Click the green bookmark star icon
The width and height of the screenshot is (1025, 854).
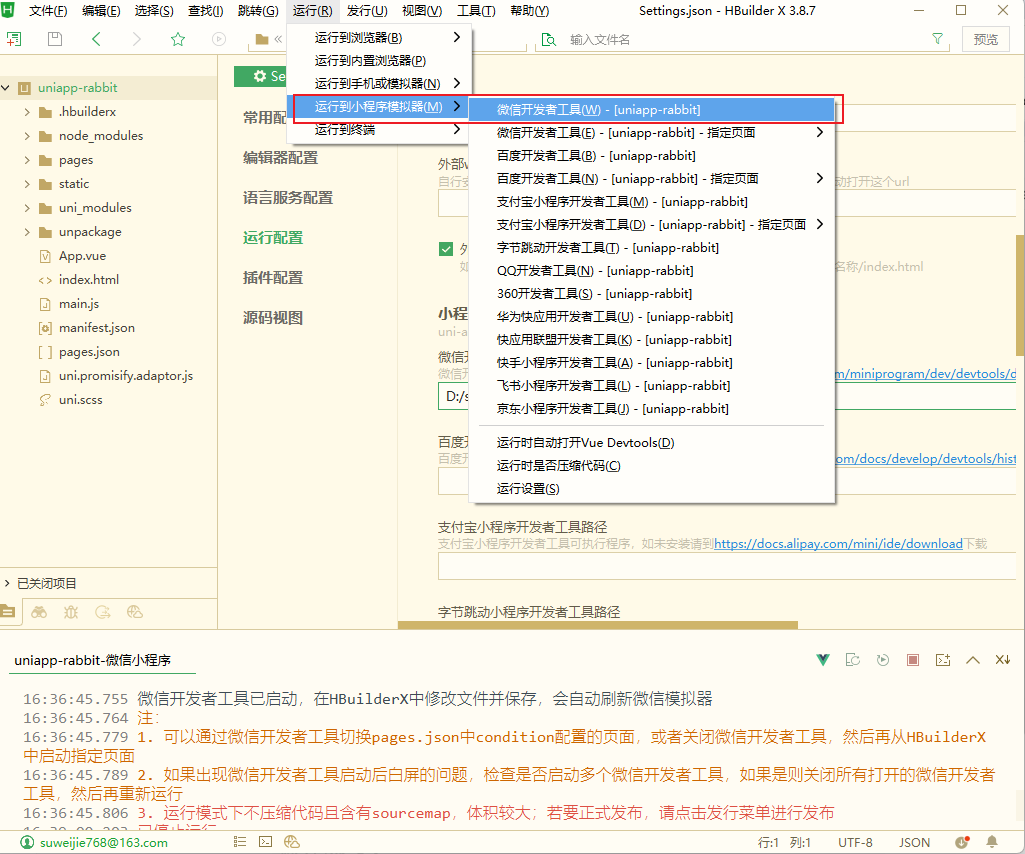[178, 39]
